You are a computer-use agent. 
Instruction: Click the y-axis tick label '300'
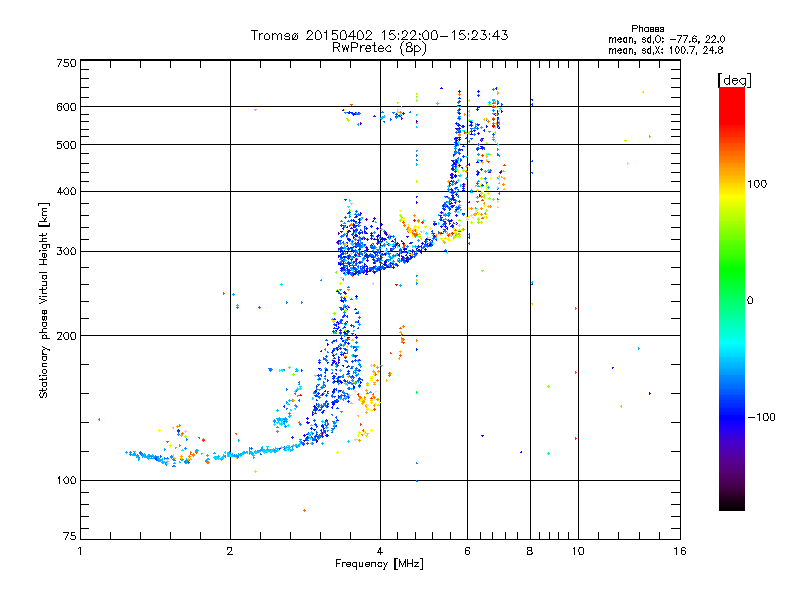click(x=67, y=252)
